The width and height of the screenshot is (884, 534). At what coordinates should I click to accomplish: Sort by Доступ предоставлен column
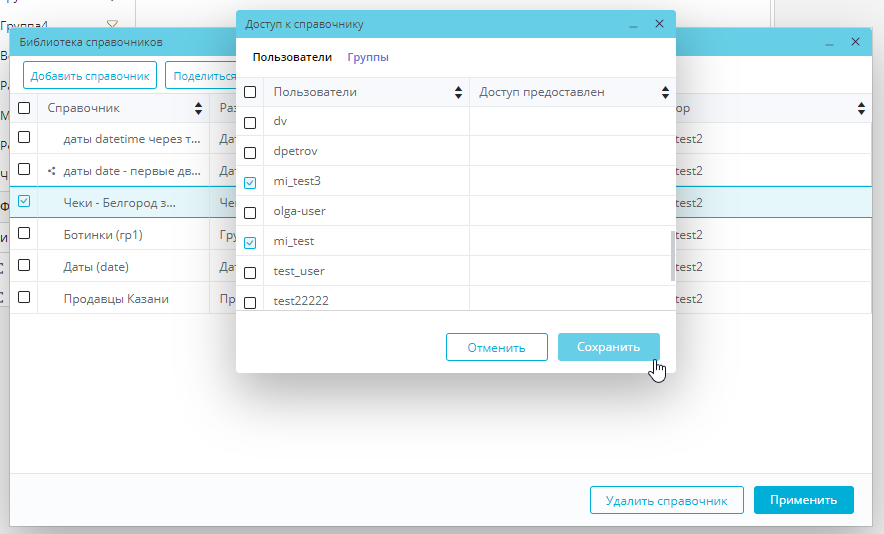tap(665, 93)
